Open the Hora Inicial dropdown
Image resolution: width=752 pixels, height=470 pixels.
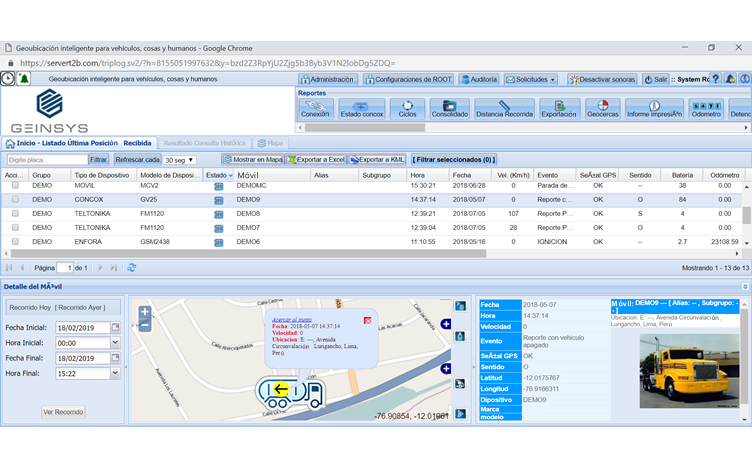click(x=115, y=342)
